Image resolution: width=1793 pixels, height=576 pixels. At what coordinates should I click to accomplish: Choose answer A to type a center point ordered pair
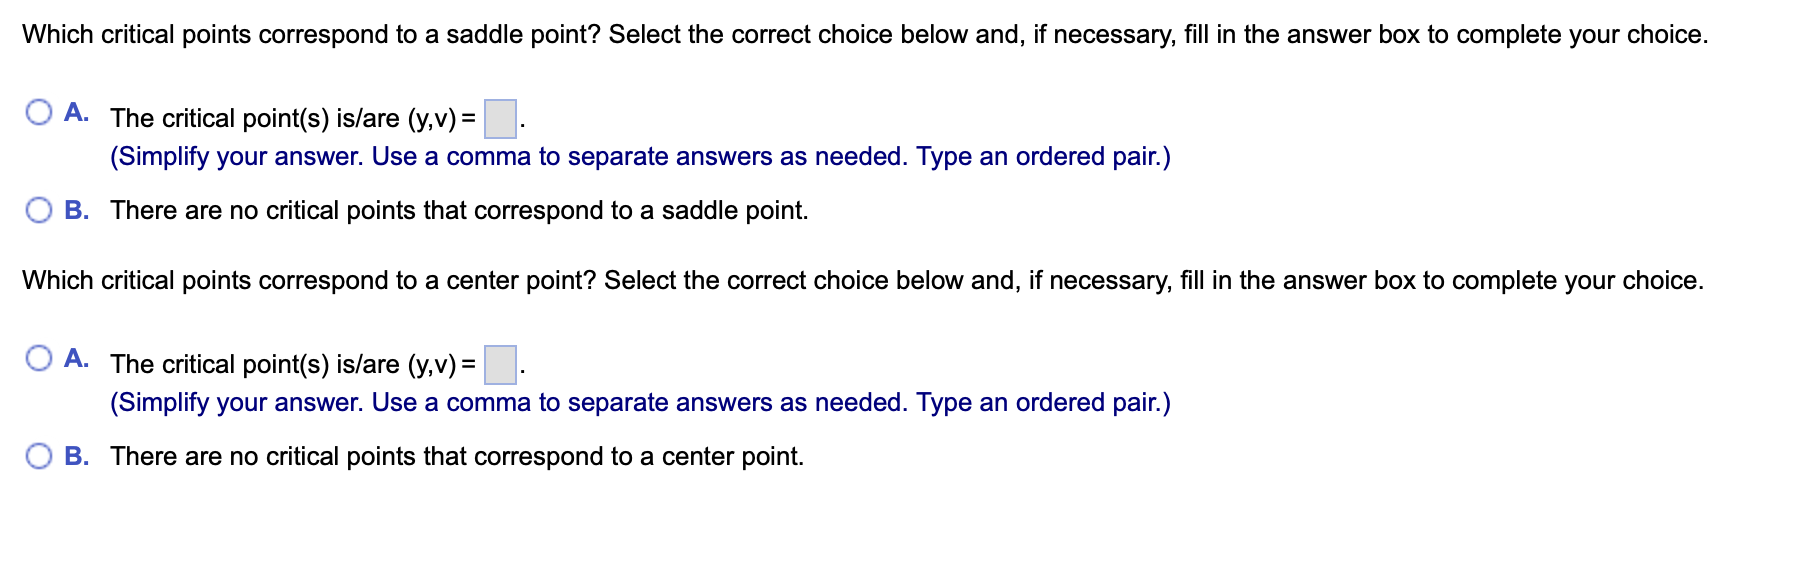click(39, 356)
